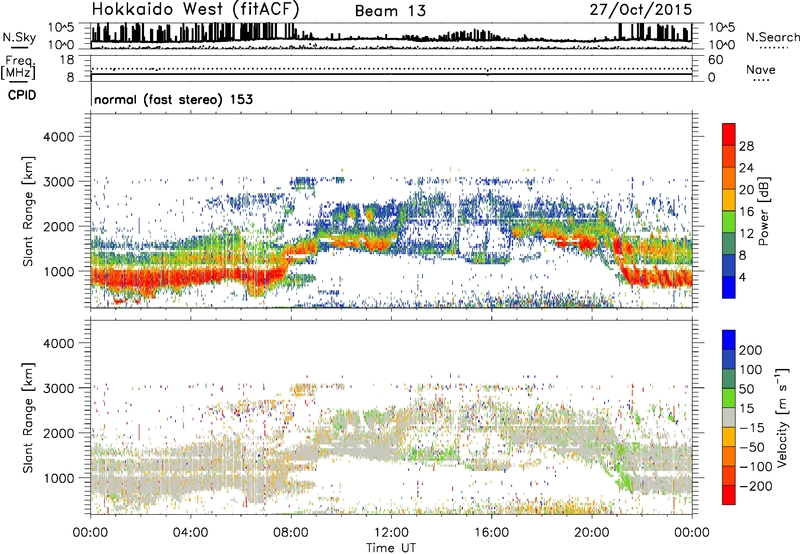Click the '100' label on Velocity colorbar
The height and width of the screenshot is (554, 800).
(x=751, y=370)
